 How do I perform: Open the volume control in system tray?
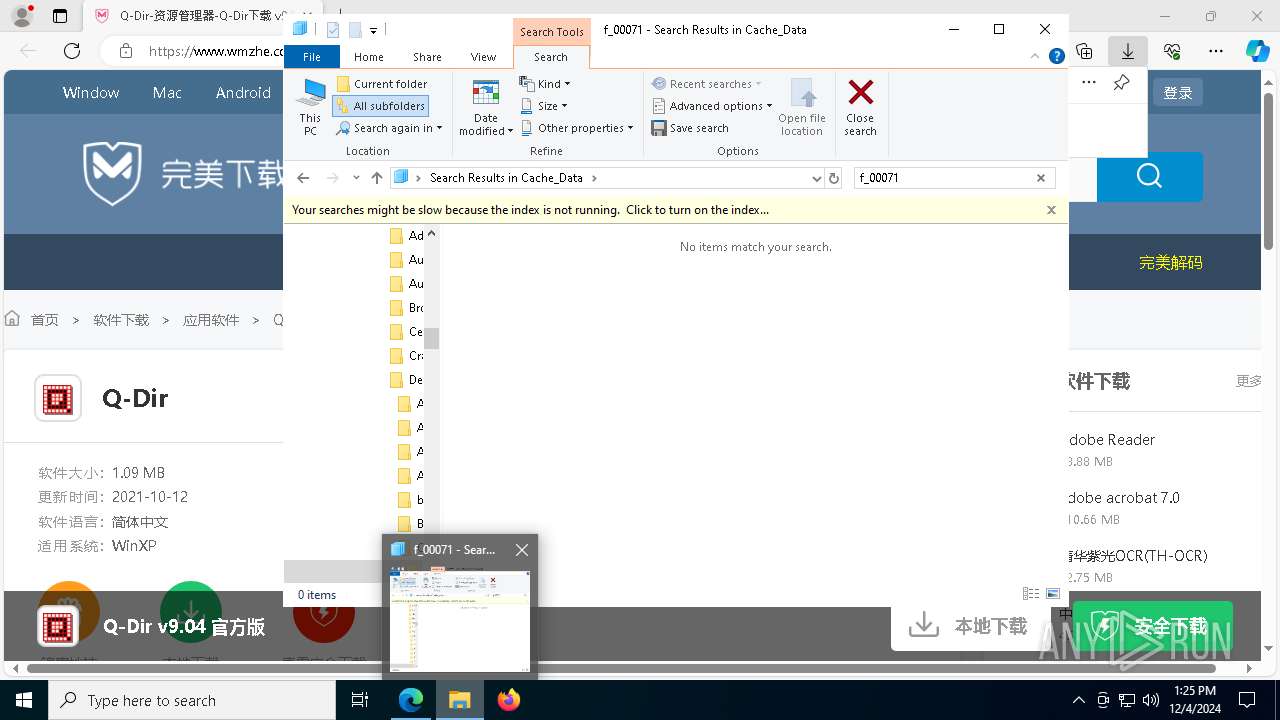[1151, 700]
